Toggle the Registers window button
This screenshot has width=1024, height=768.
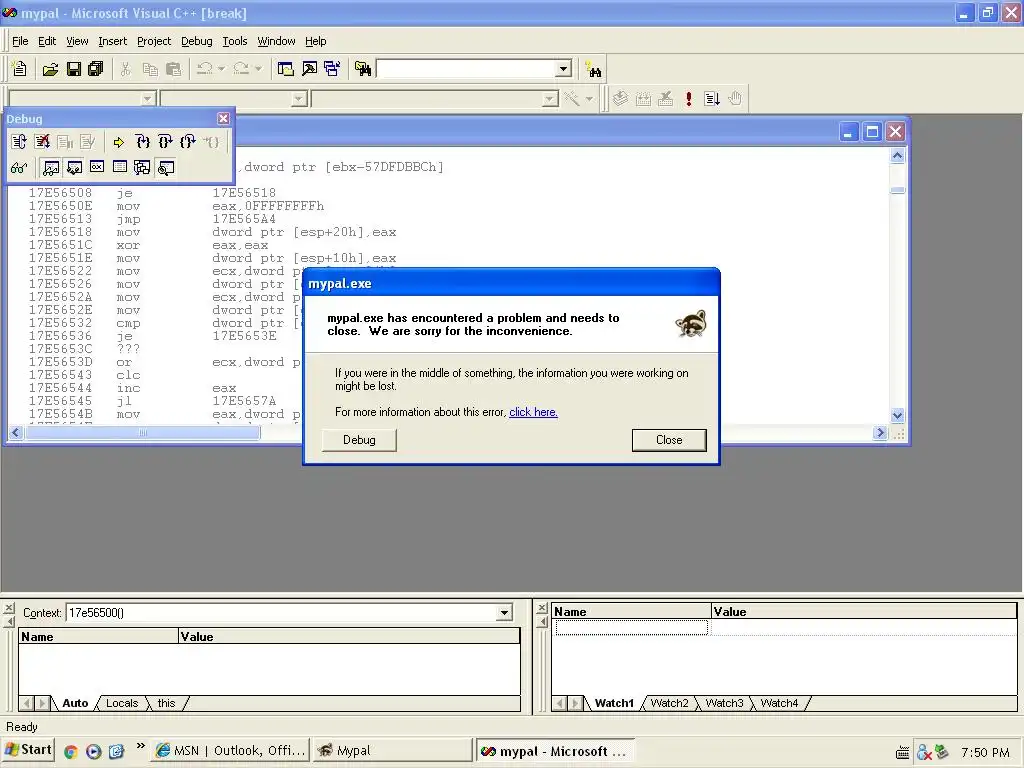coord(97,168)
